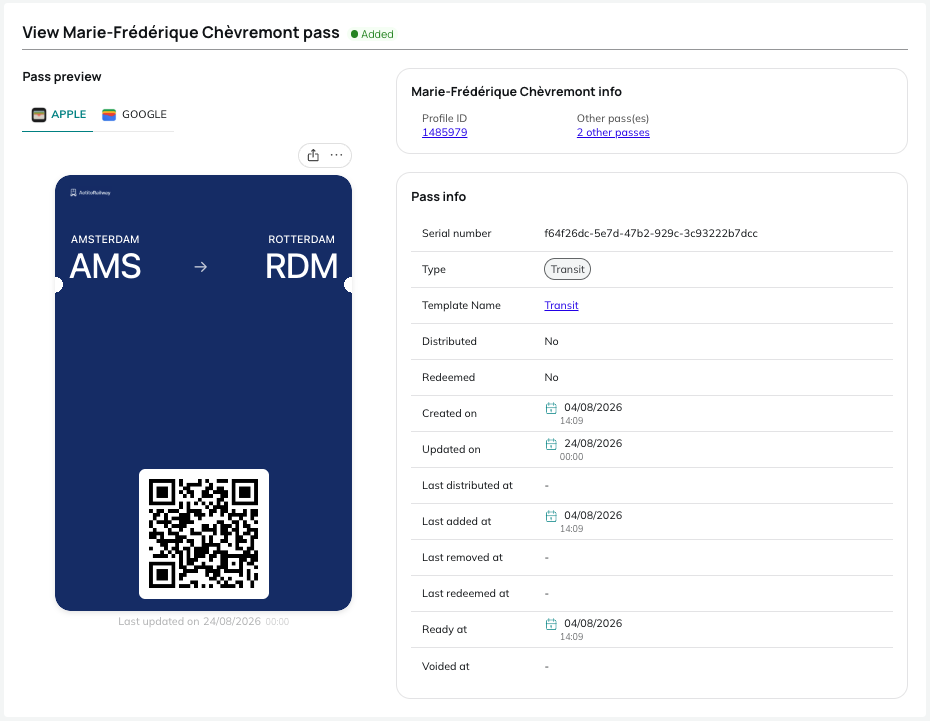Image resolution: width=930 pixels, height=721 pixels.
Task: Click the Apple Wallet icon
Action: [39, 114]
